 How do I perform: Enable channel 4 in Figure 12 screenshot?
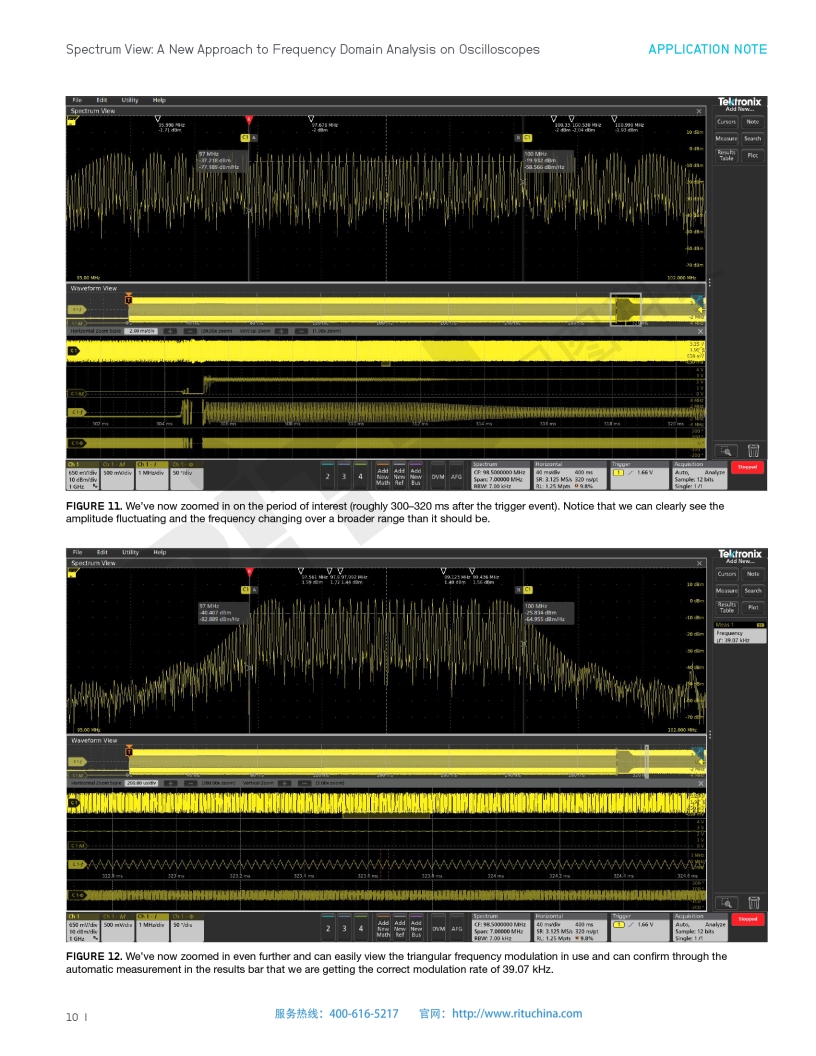pyautogui.click(x=360, y=928)
